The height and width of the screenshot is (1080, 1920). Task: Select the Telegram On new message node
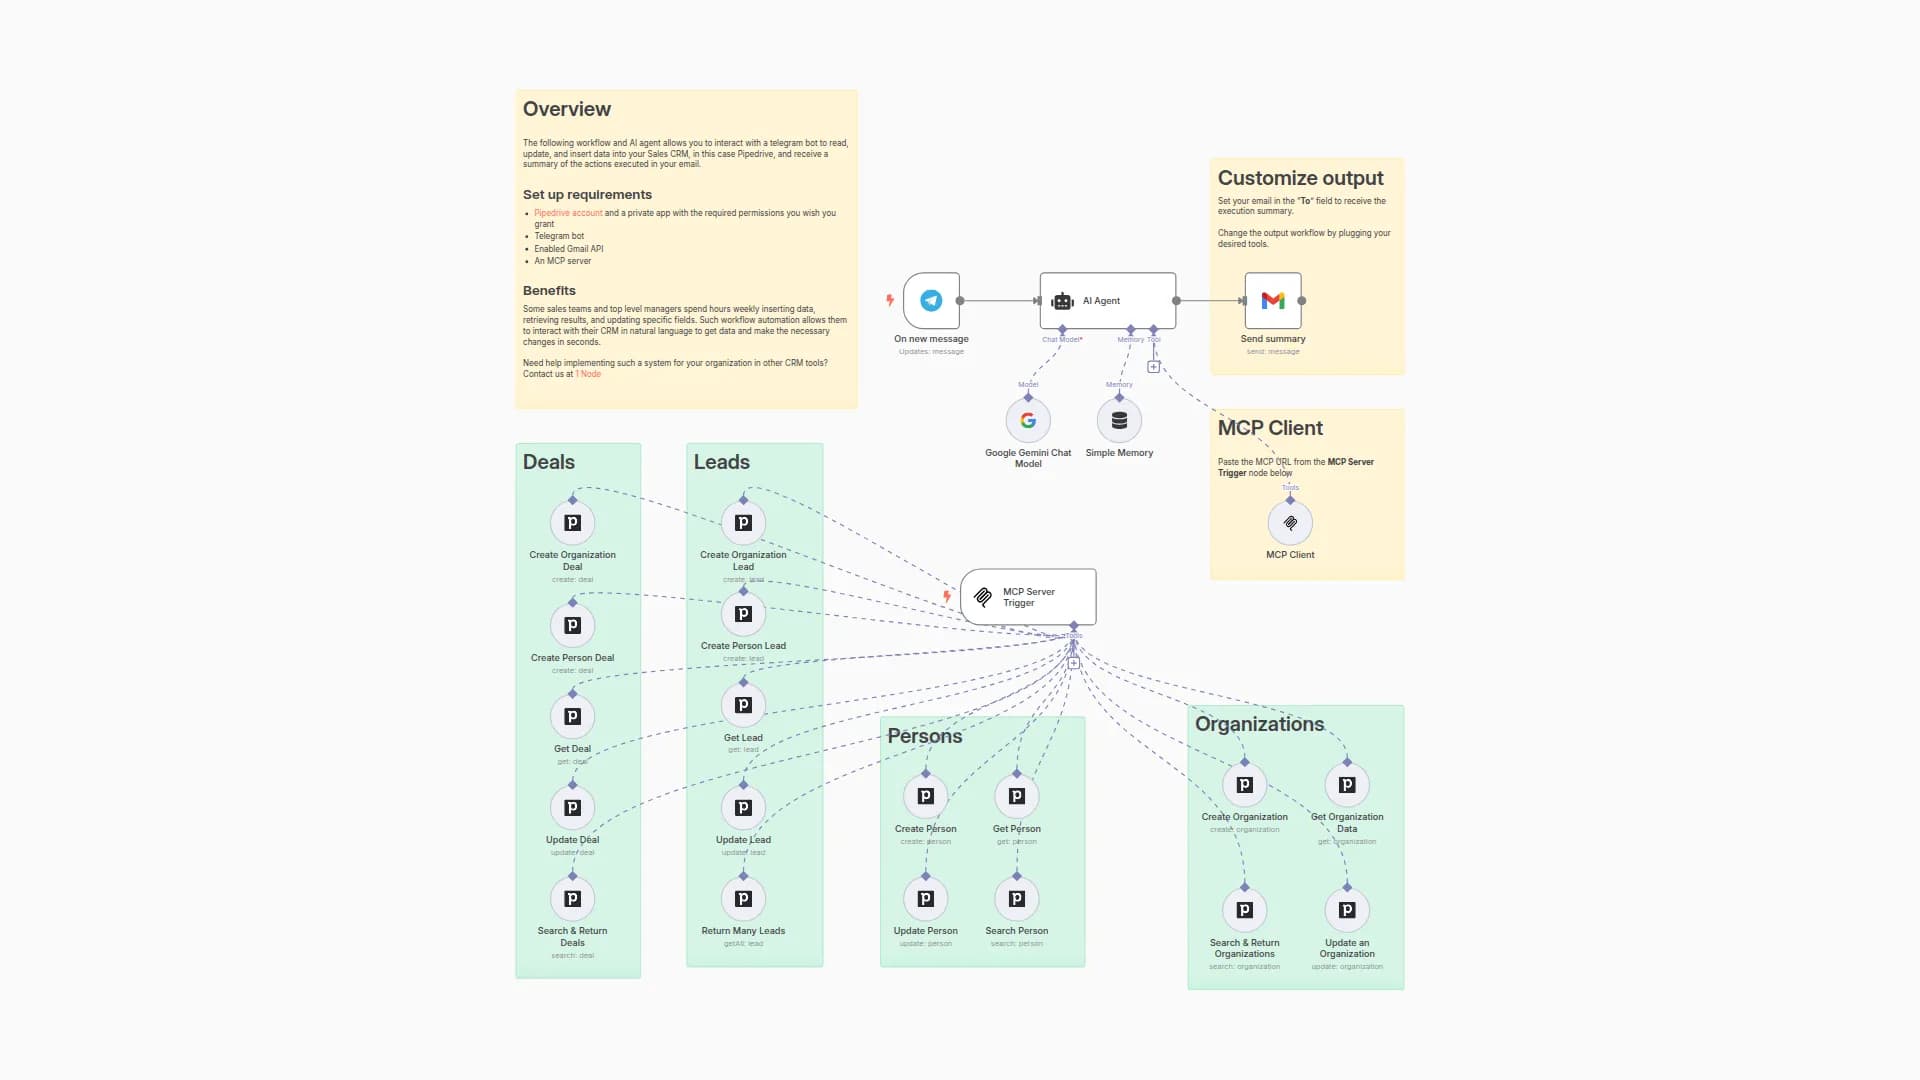(x=931, y=300)
